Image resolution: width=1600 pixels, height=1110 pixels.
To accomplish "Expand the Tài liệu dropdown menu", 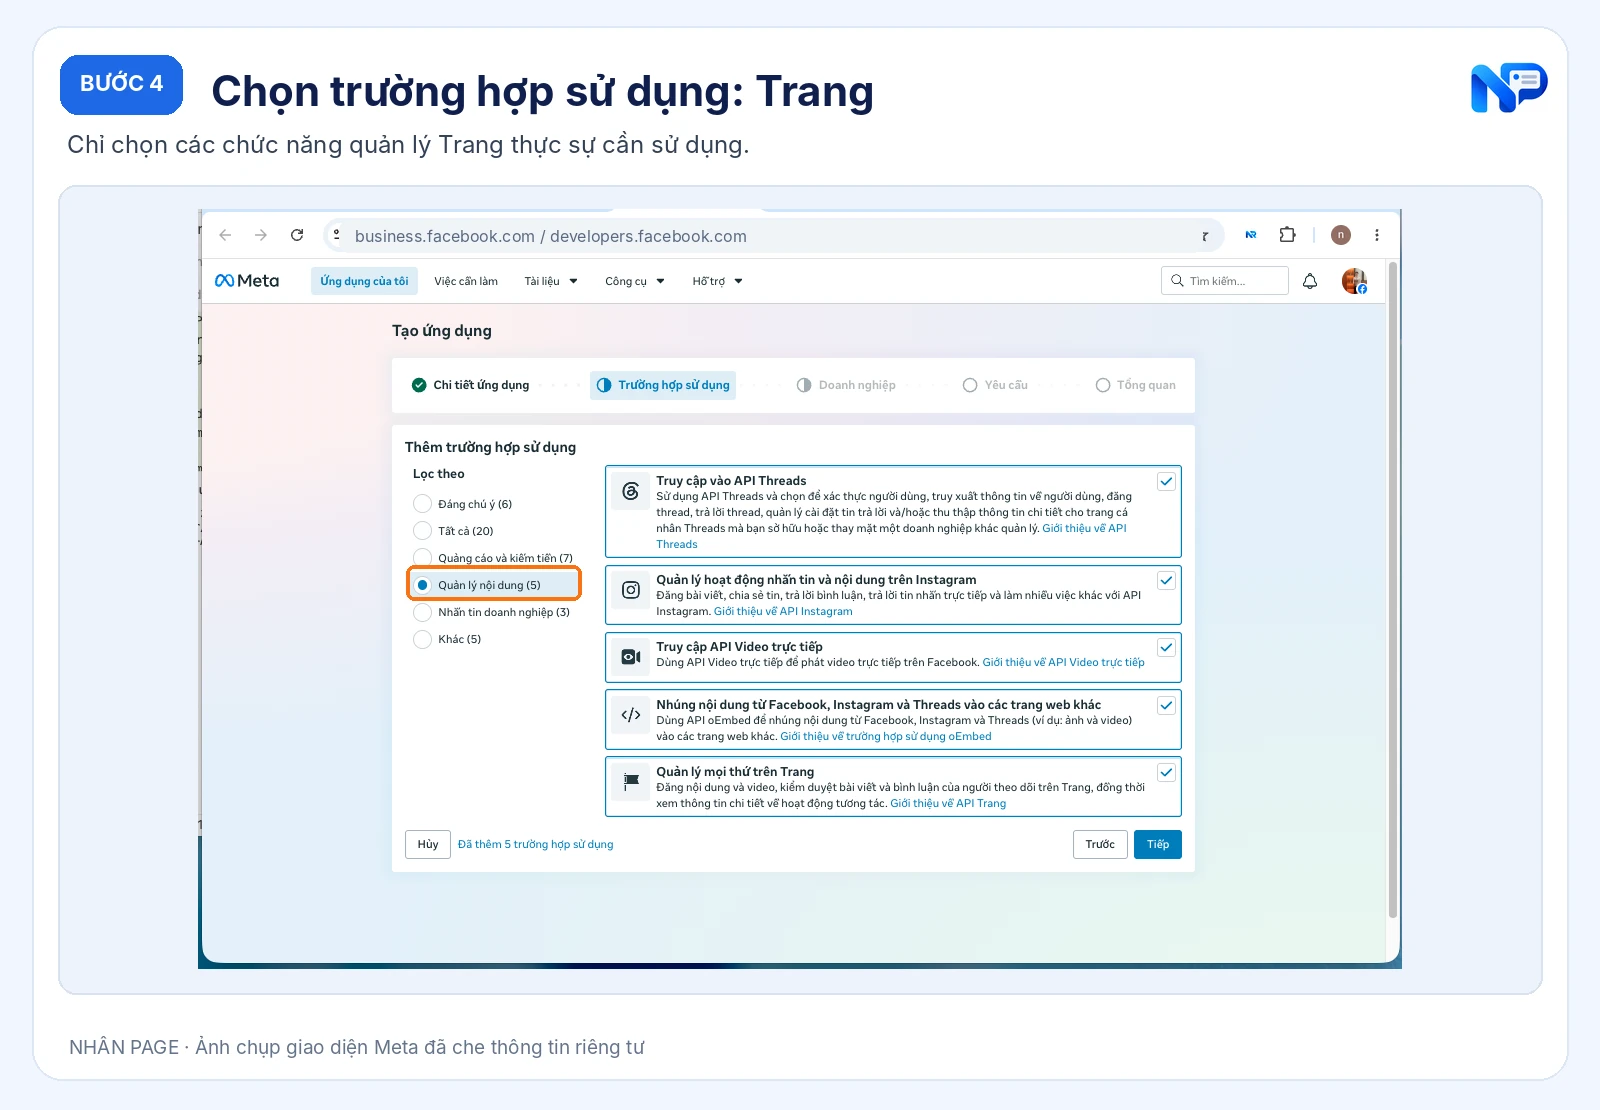I will click(x=551, y=281).
